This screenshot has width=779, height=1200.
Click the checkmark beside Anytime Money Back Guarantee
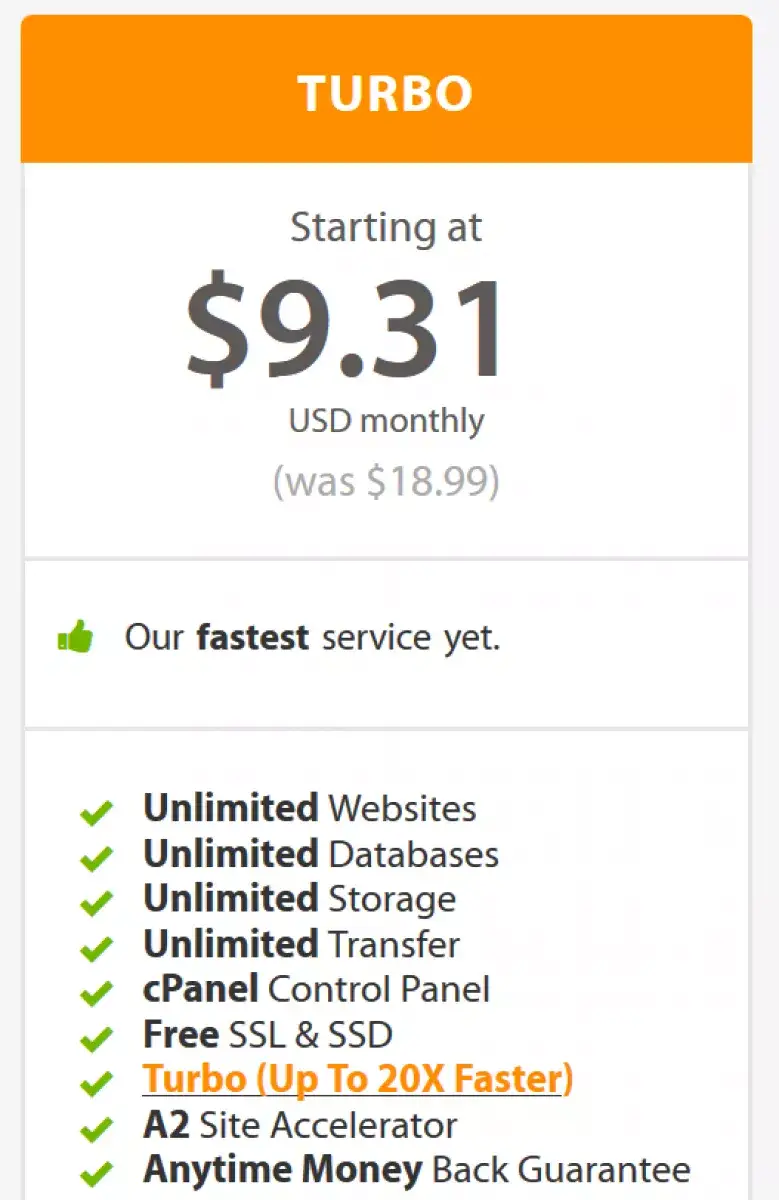coord(96,1174)
